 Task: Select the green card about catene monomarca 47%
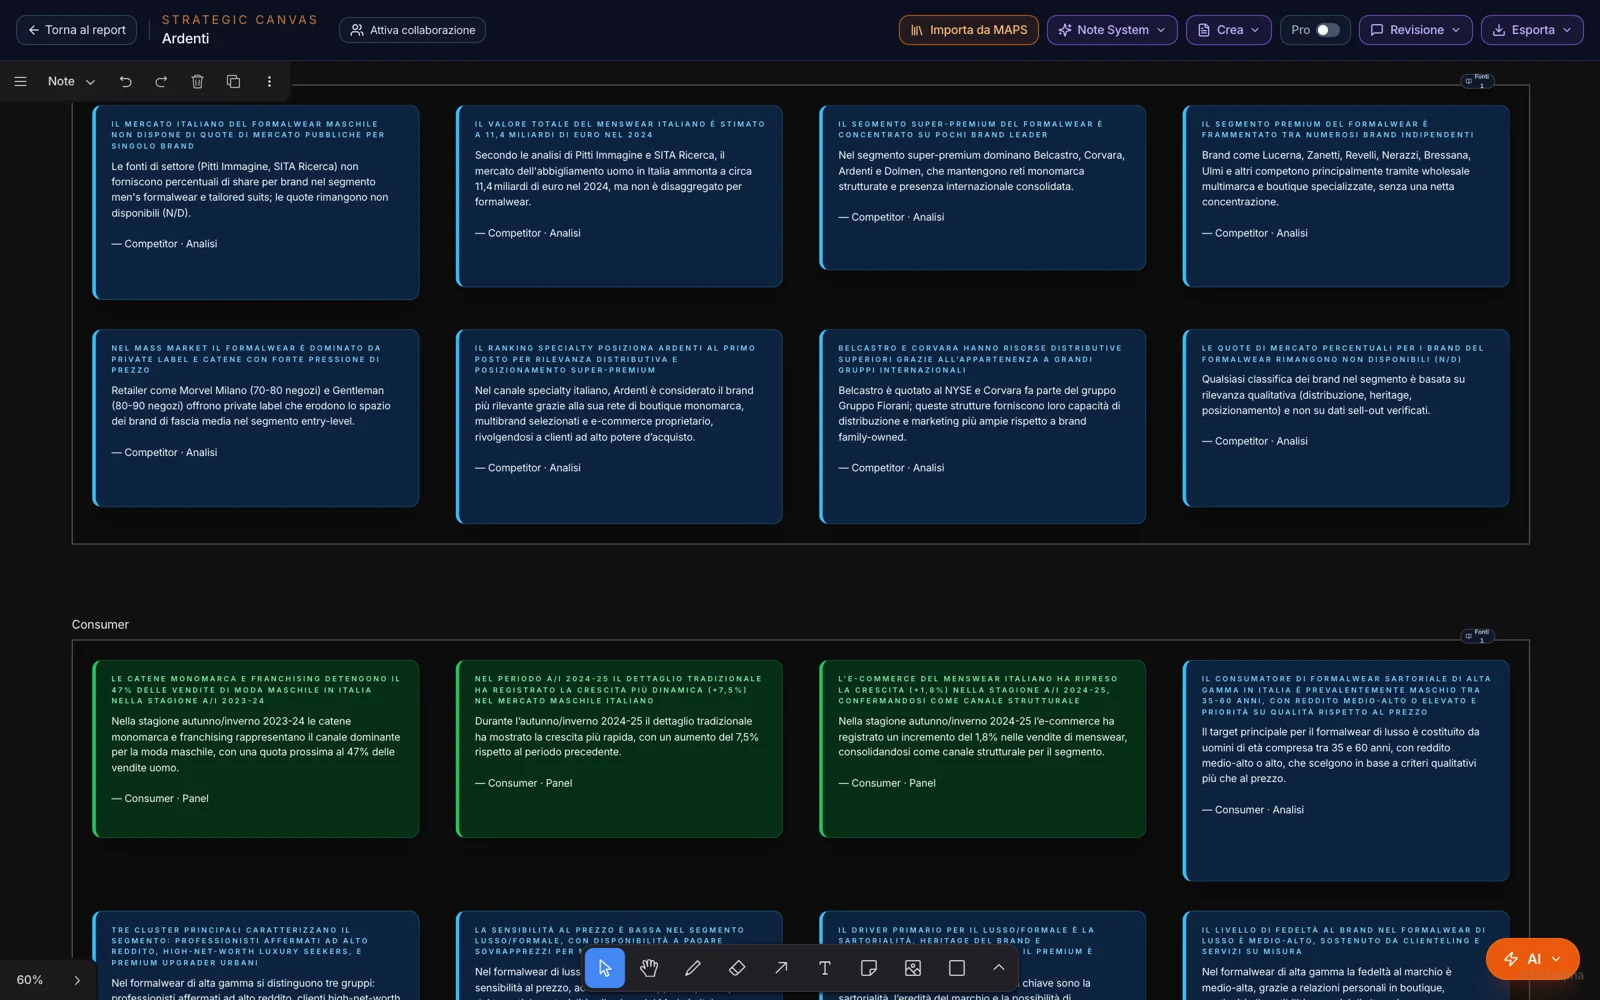[x=255, y=749]
